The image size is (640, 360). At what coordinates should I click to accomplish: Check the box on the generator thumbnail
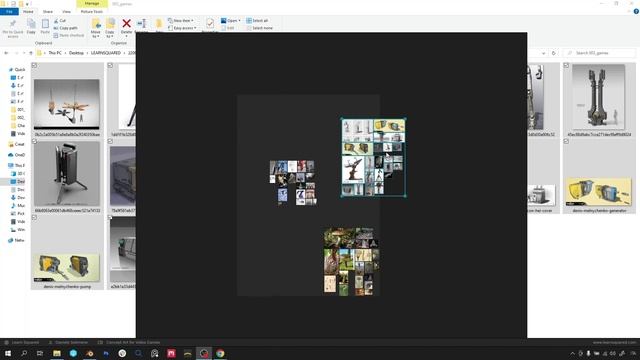[x=566, y=141]
